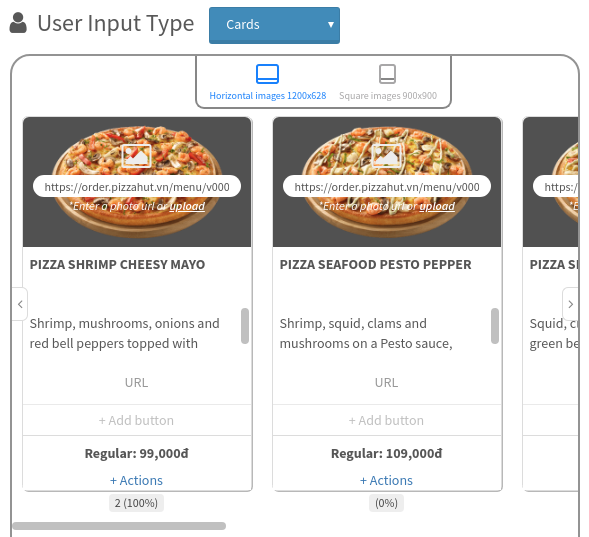Image resolution: width=589 pixels, height=537 pixels.
Task: Select Square images 900x900 layout
Action: 388,83
